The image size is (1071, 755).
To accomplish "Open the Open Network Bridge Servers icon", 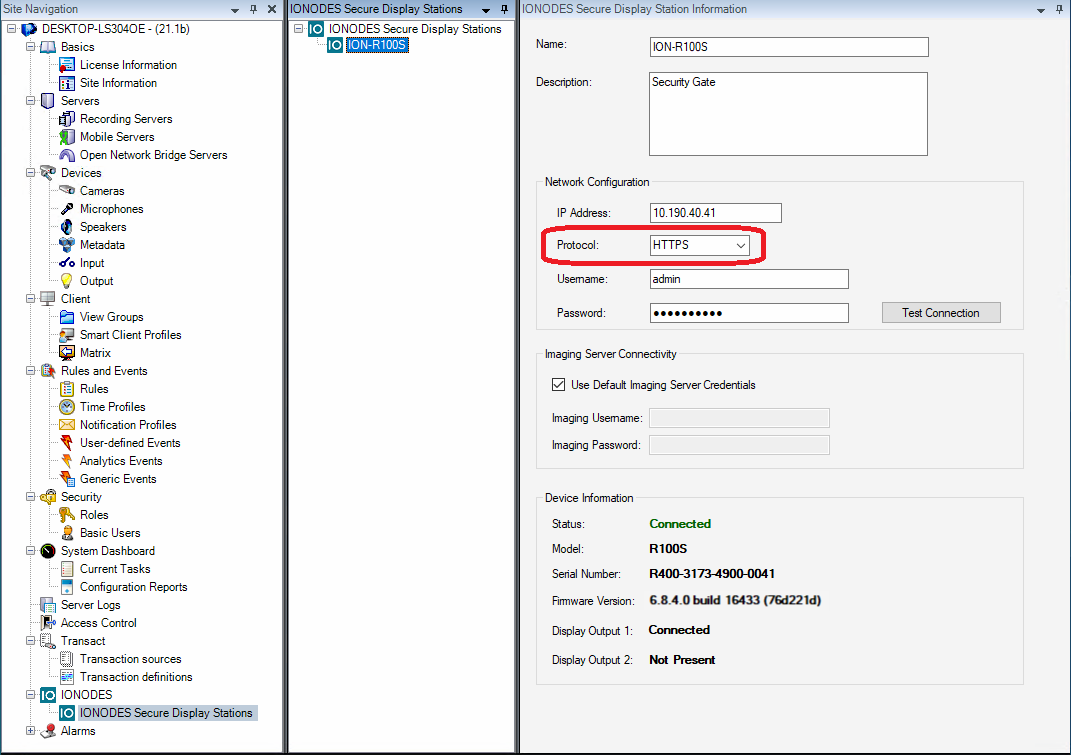I will 67,155.
